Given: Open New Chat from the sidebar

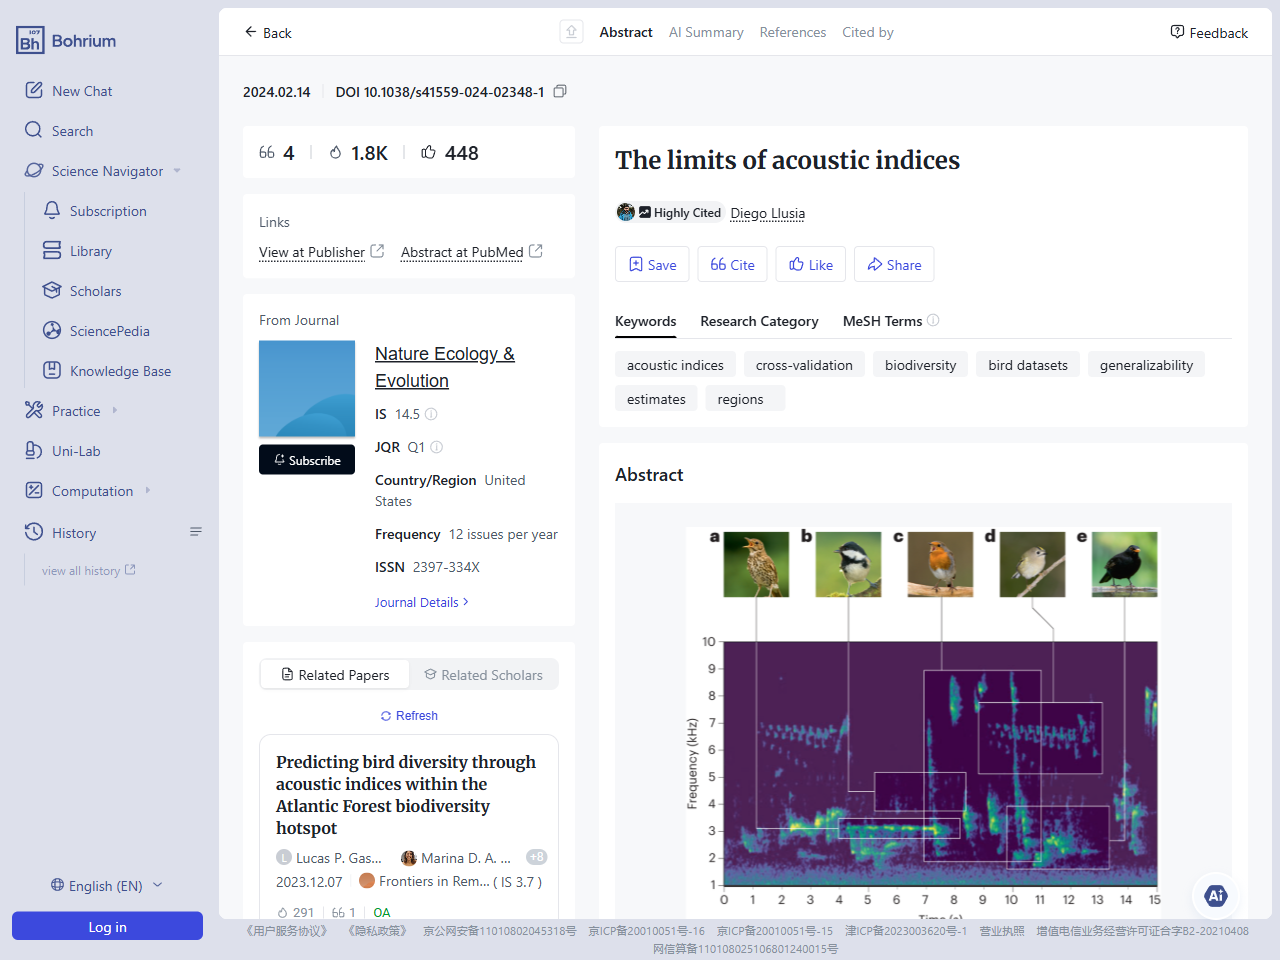Looking at the screenshot, I should [x=82, y=90].
